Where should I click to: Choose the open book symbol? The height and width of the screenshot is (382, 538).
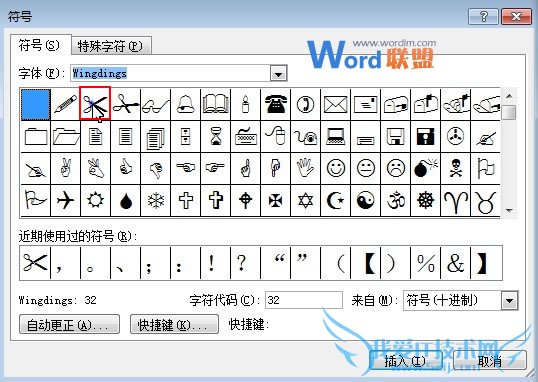[215, 104]
